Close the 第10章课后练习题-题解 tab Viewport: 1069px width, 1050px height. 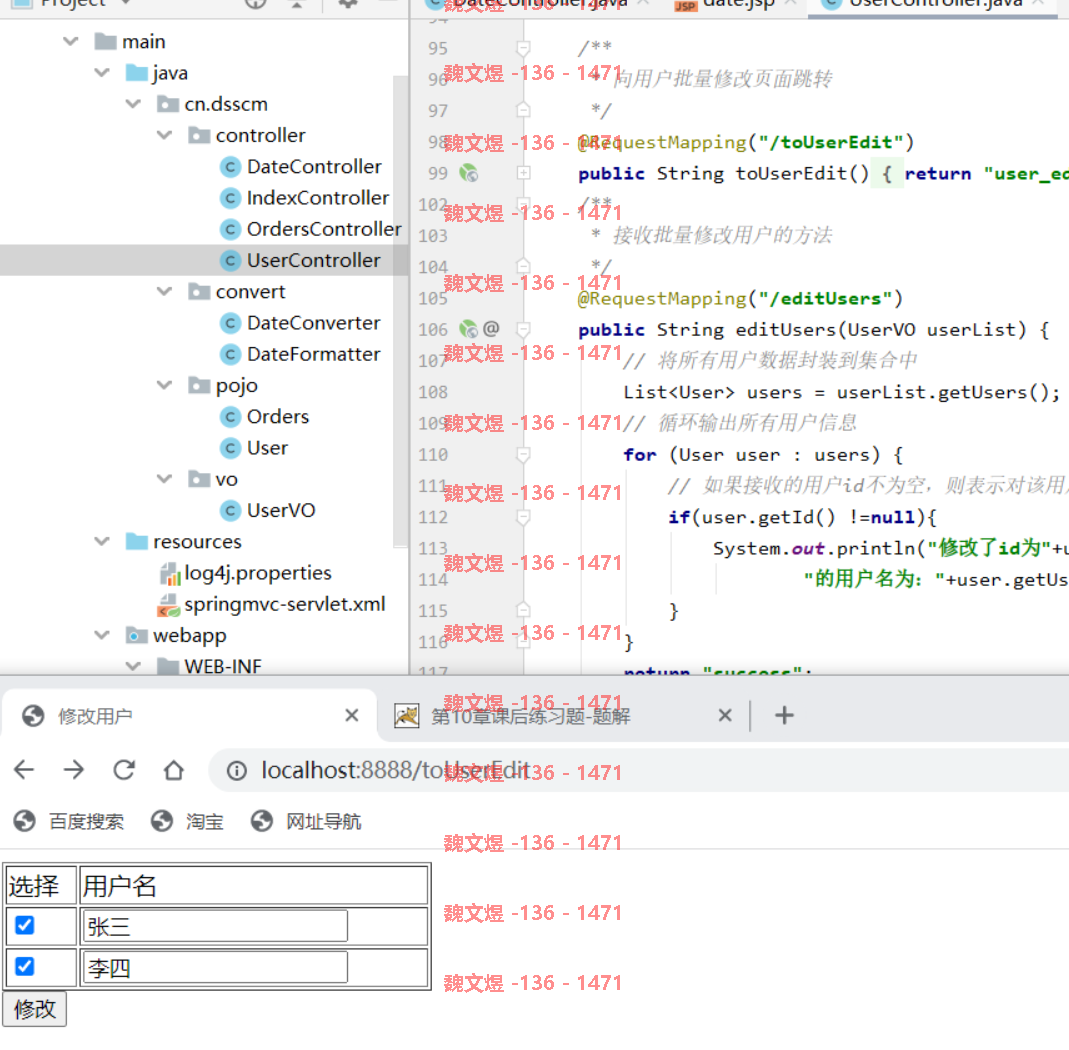coord(725,715)
